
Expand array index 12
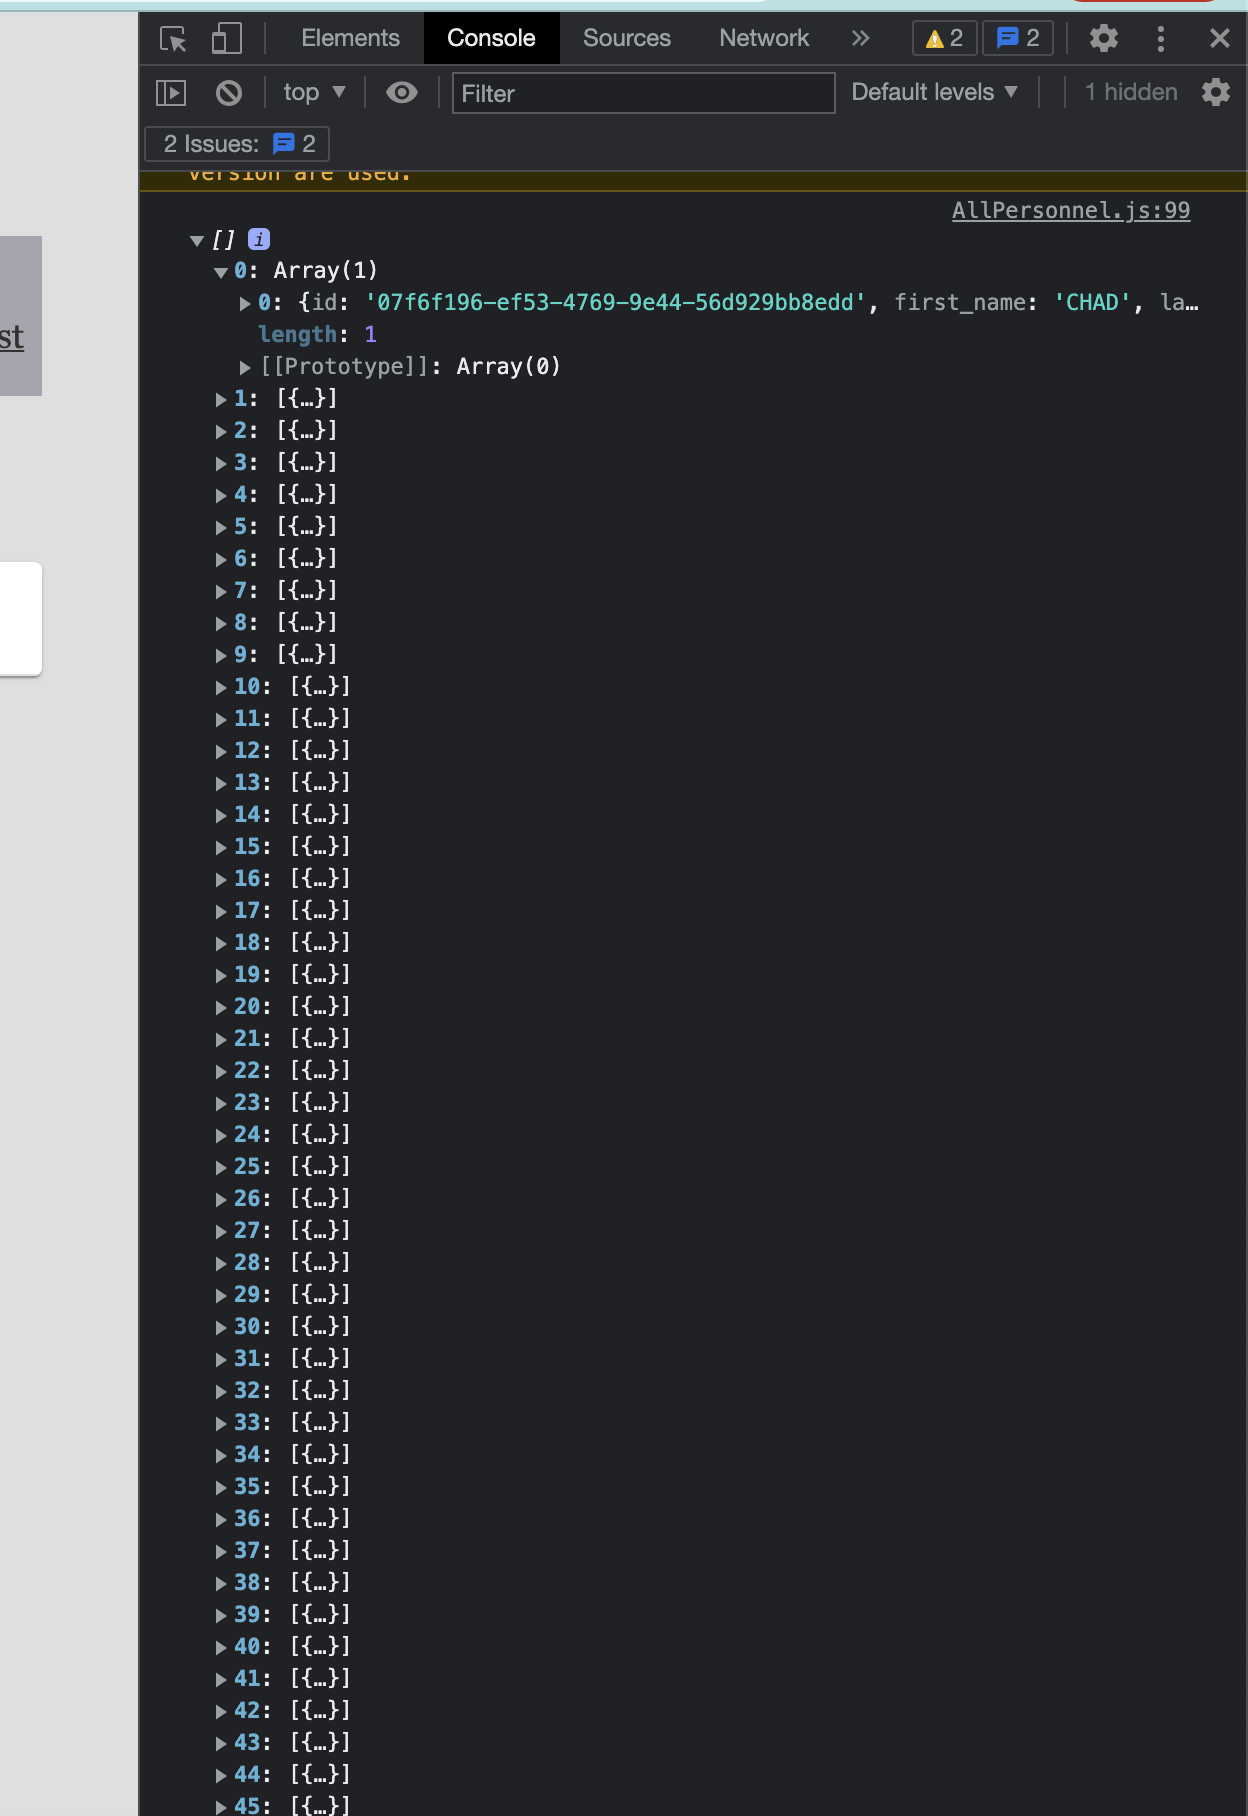[221, 751]
